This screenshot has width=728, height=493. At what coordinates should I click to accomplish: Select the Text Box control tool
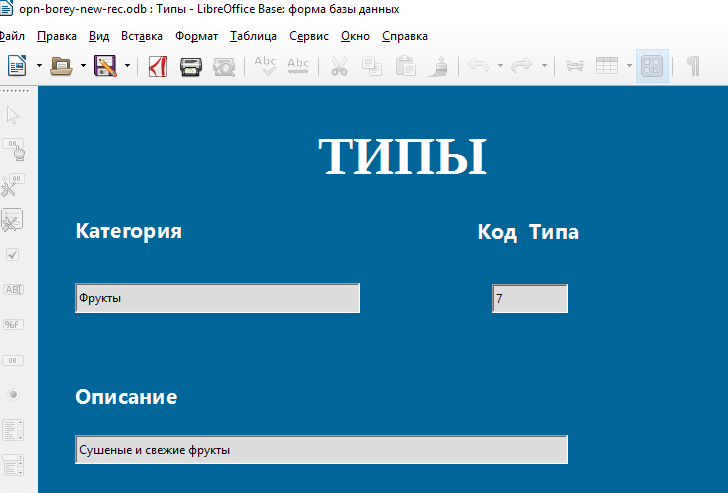[13, 289]
